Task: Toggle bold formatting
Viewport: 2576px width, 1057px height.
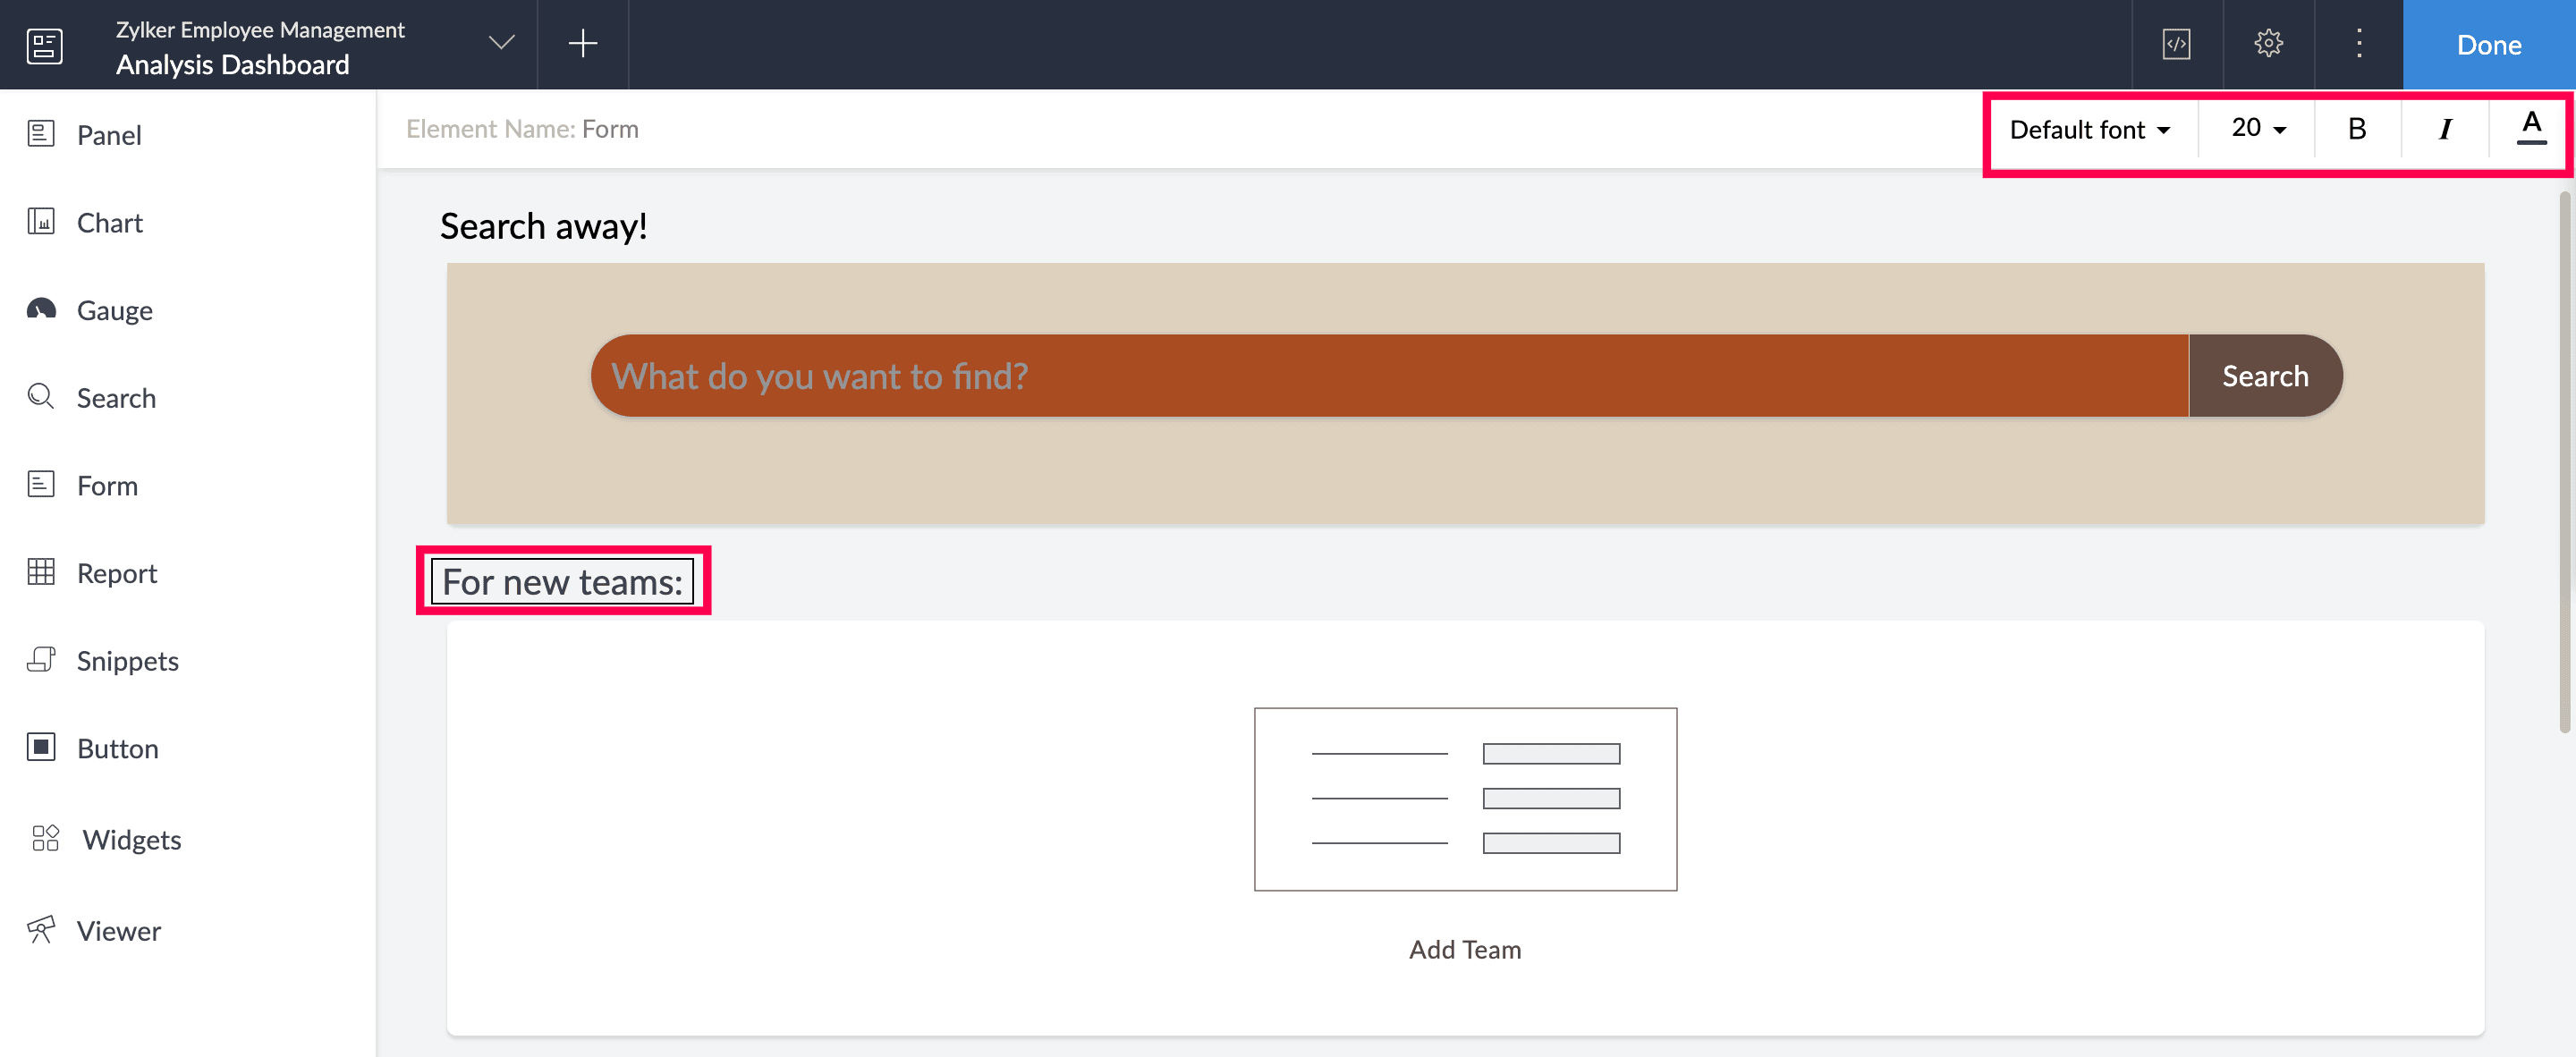Action: (2356, 129)
